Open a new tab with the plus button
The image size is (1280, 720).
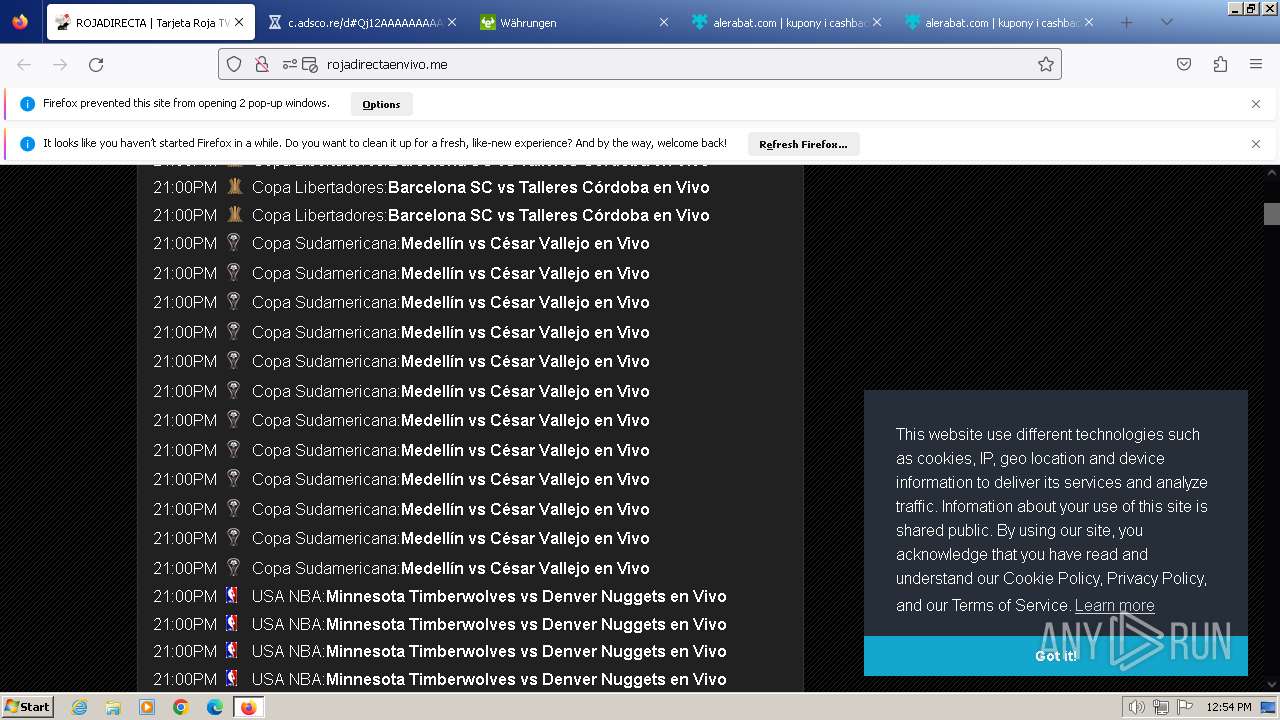click(x=1127, y=22)
